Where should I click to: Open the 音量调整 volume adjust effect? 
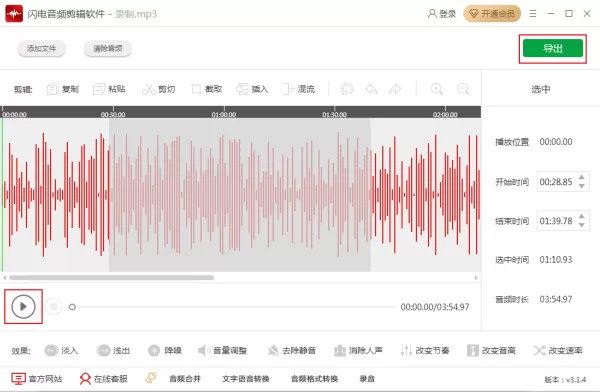coord(222,350)
